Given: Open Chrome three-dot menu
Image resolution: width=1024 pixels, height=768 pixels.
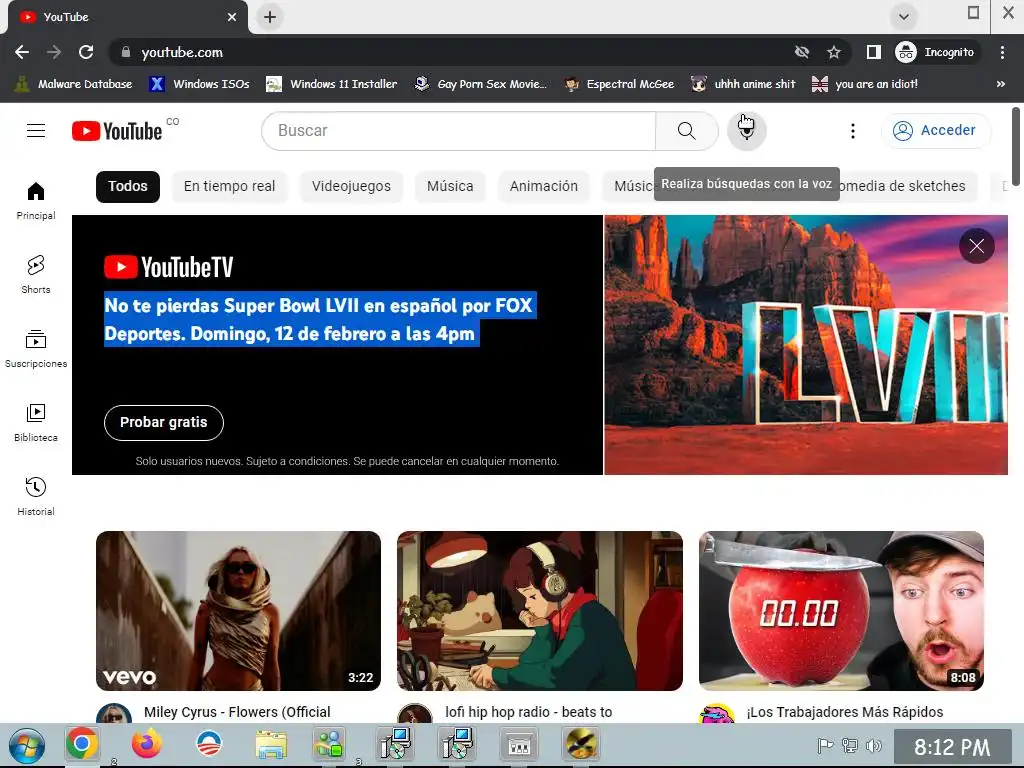Looking at the screenshot, I should [1002, 52].
